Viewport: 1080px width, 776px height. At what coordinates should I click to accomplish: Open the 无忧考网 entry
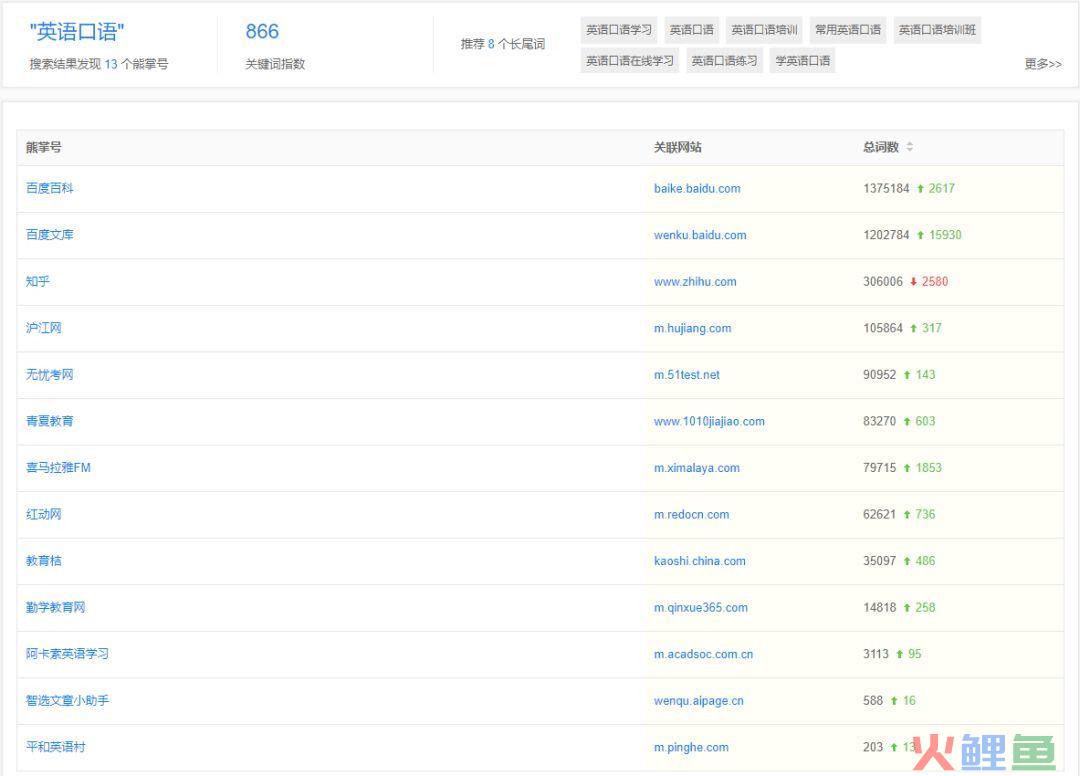click(50, 375)
